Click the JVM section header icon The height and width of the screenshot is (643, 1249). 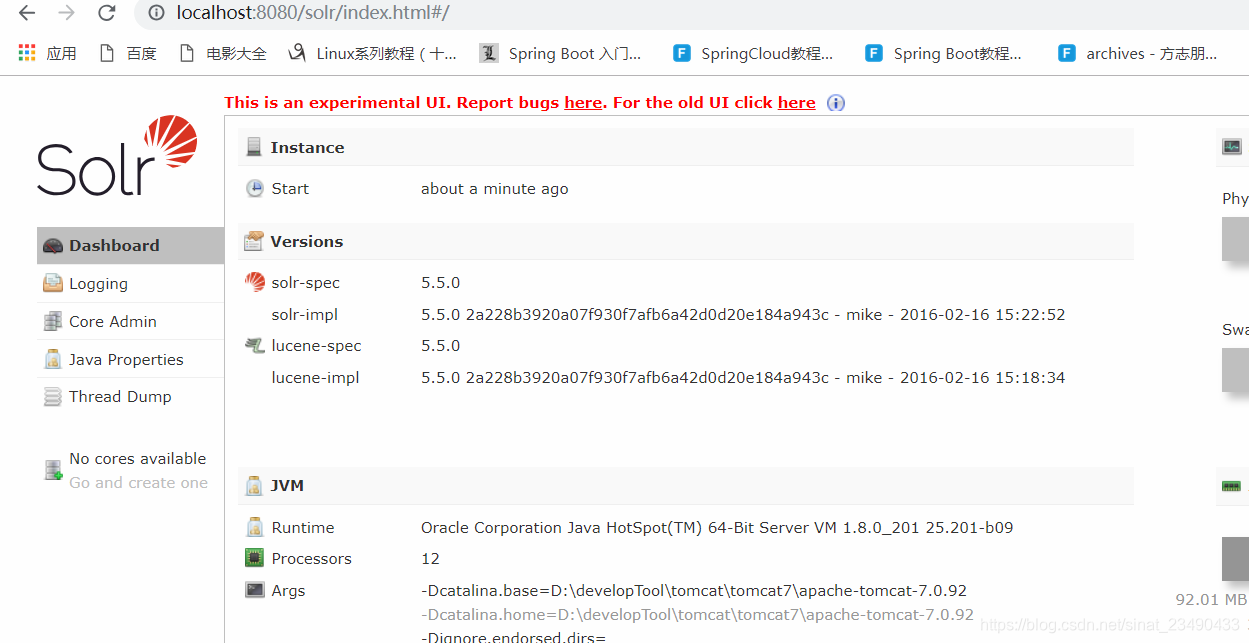point(254,485)
